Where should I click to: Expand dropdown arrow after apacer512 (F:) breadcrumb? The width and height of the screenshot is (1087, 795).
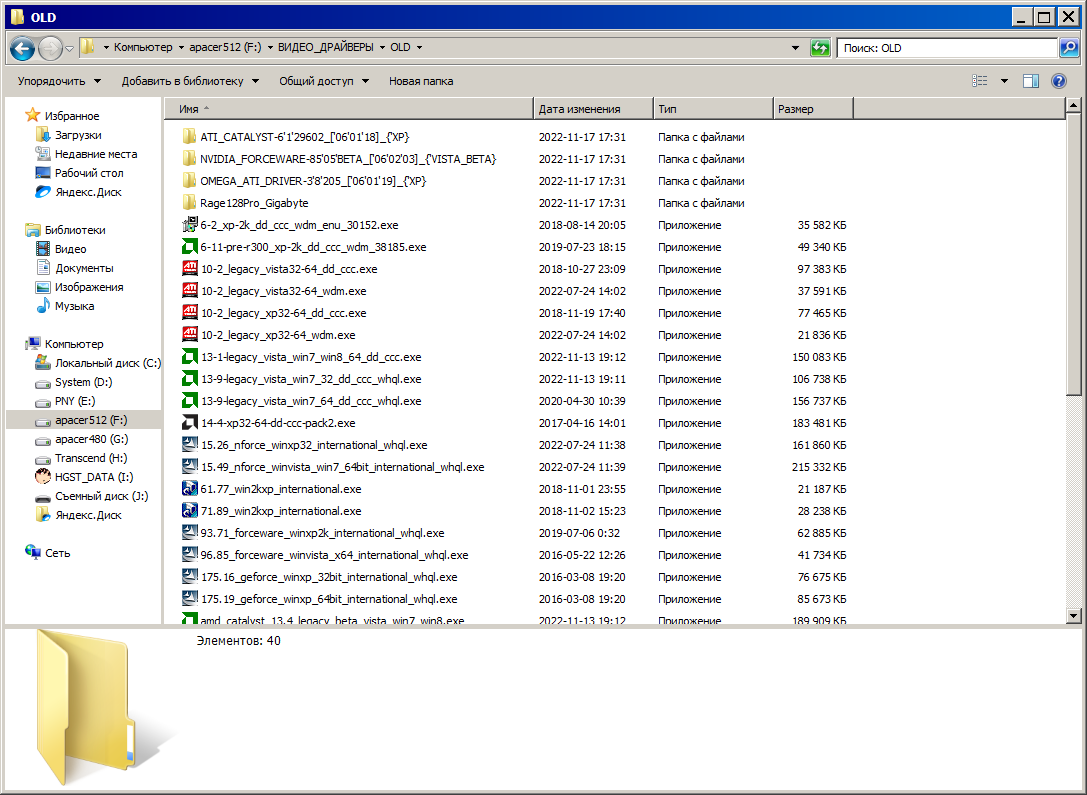click(x=270, y=48)
